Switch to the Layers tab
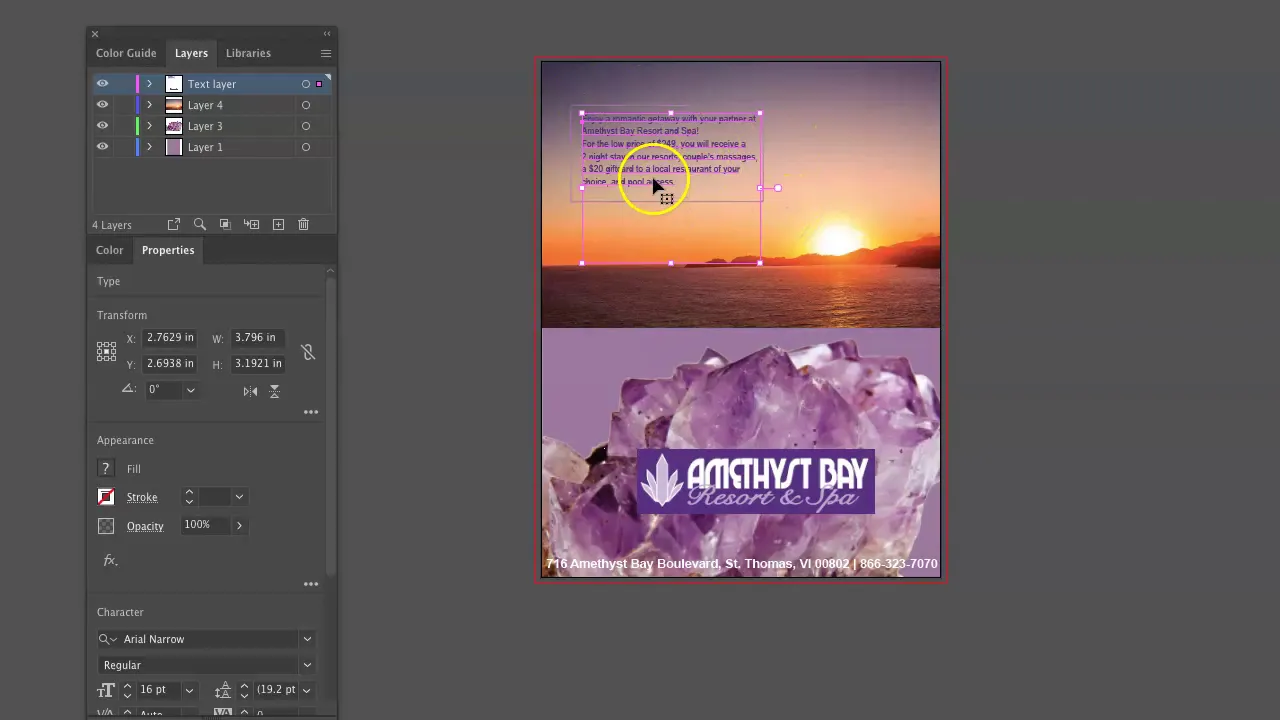1280x720 pixels. [x=191, y=53]
